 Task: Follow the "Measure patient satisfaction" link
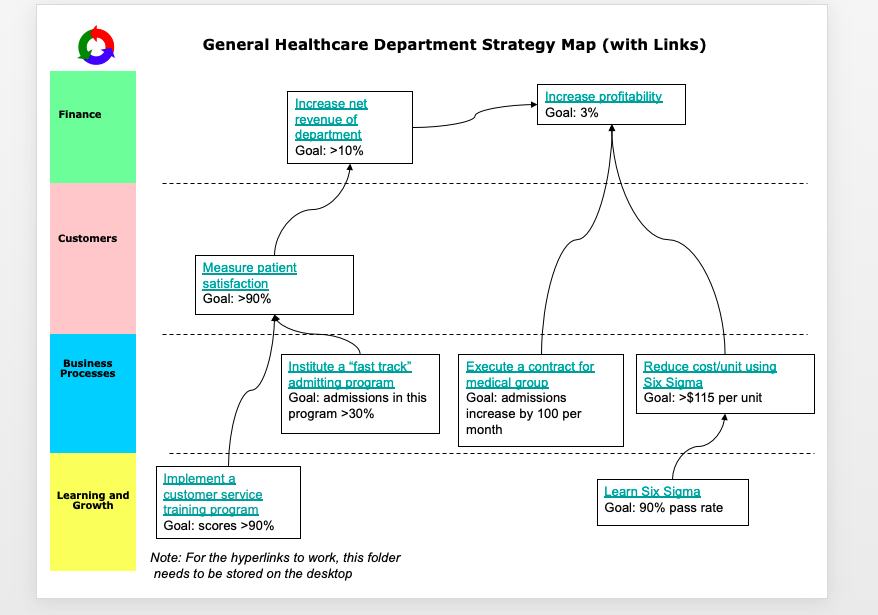(x=249, y=275)
